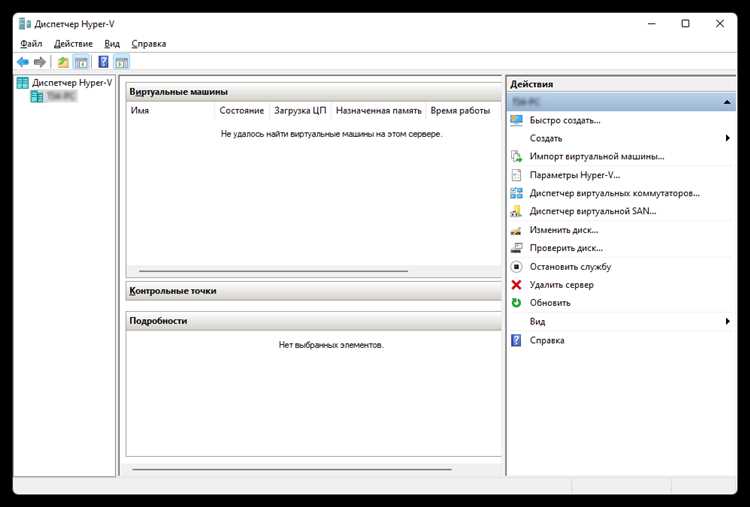
Task: Click the Virtual SAN Manager icon
Action: [516, 211]
